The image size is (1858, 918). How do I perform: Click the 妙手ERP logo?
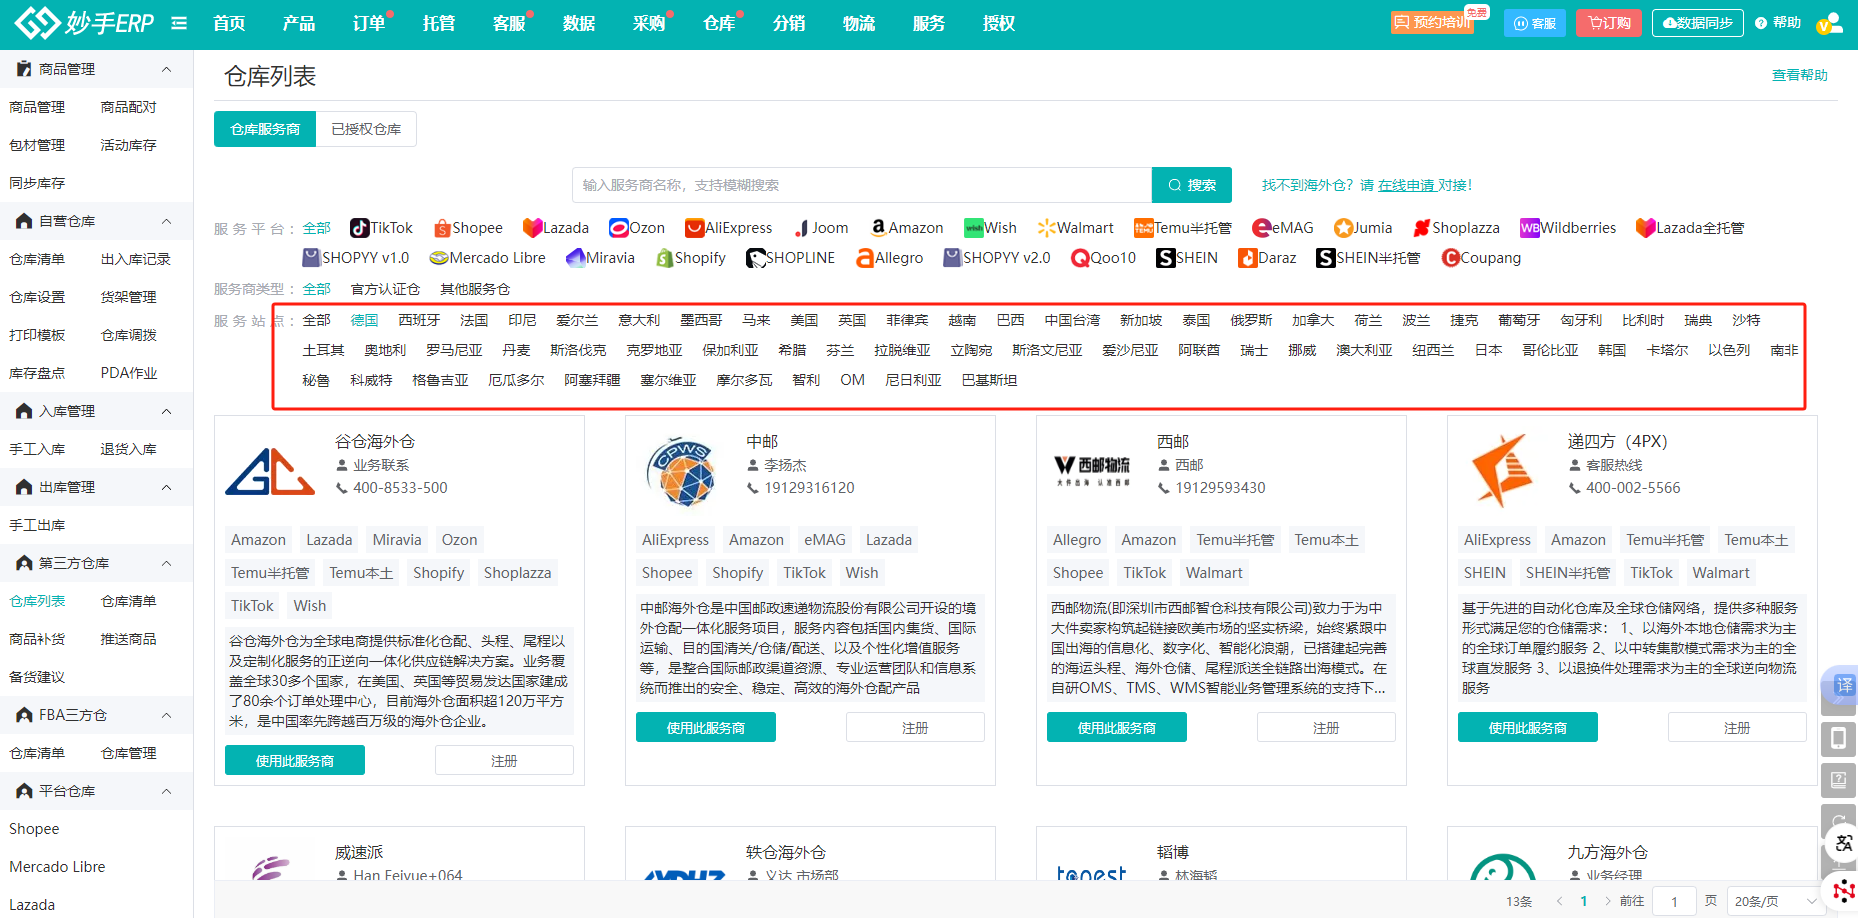point(85,23)
